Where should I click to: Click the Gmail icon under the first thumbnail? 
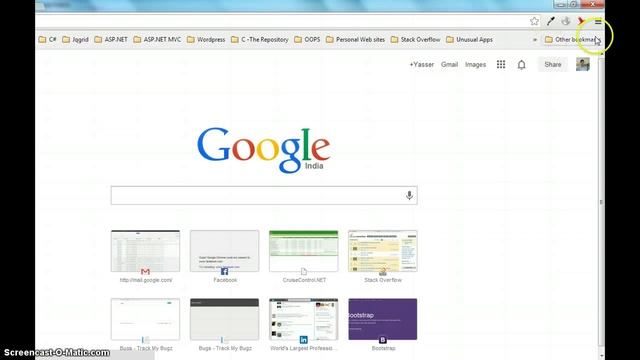click(x=145, y=271)
